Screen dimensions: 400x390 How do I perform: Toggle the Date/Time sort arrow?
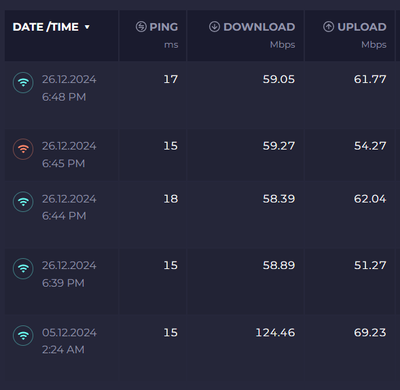(87, 27)
